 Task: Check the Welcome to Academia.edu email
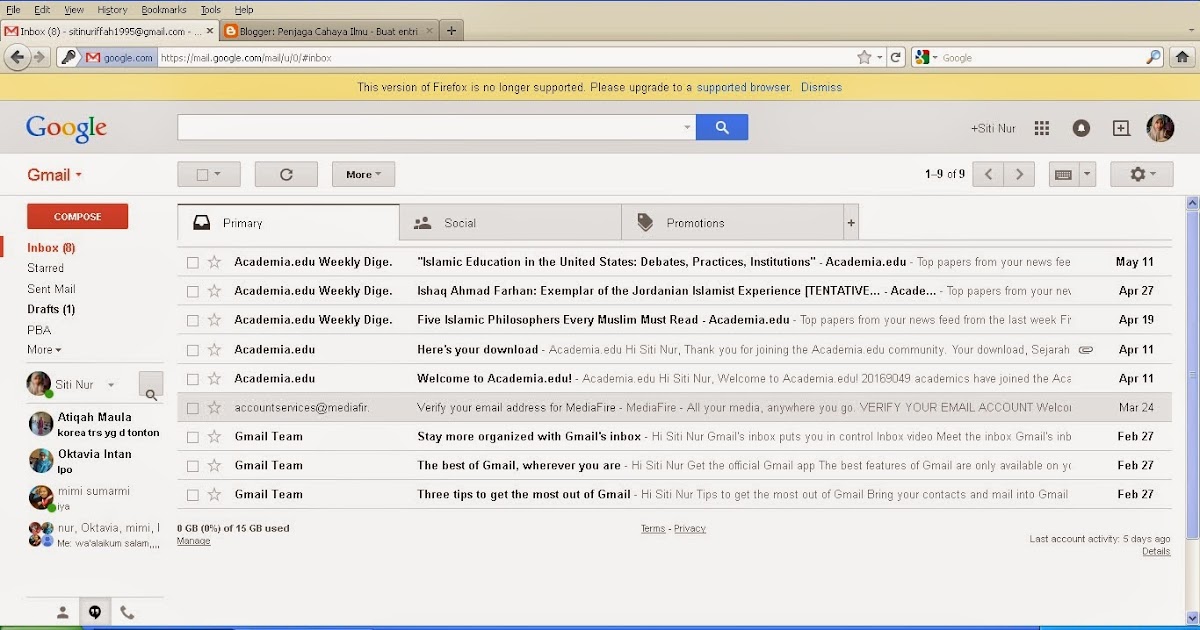point(193,380)
